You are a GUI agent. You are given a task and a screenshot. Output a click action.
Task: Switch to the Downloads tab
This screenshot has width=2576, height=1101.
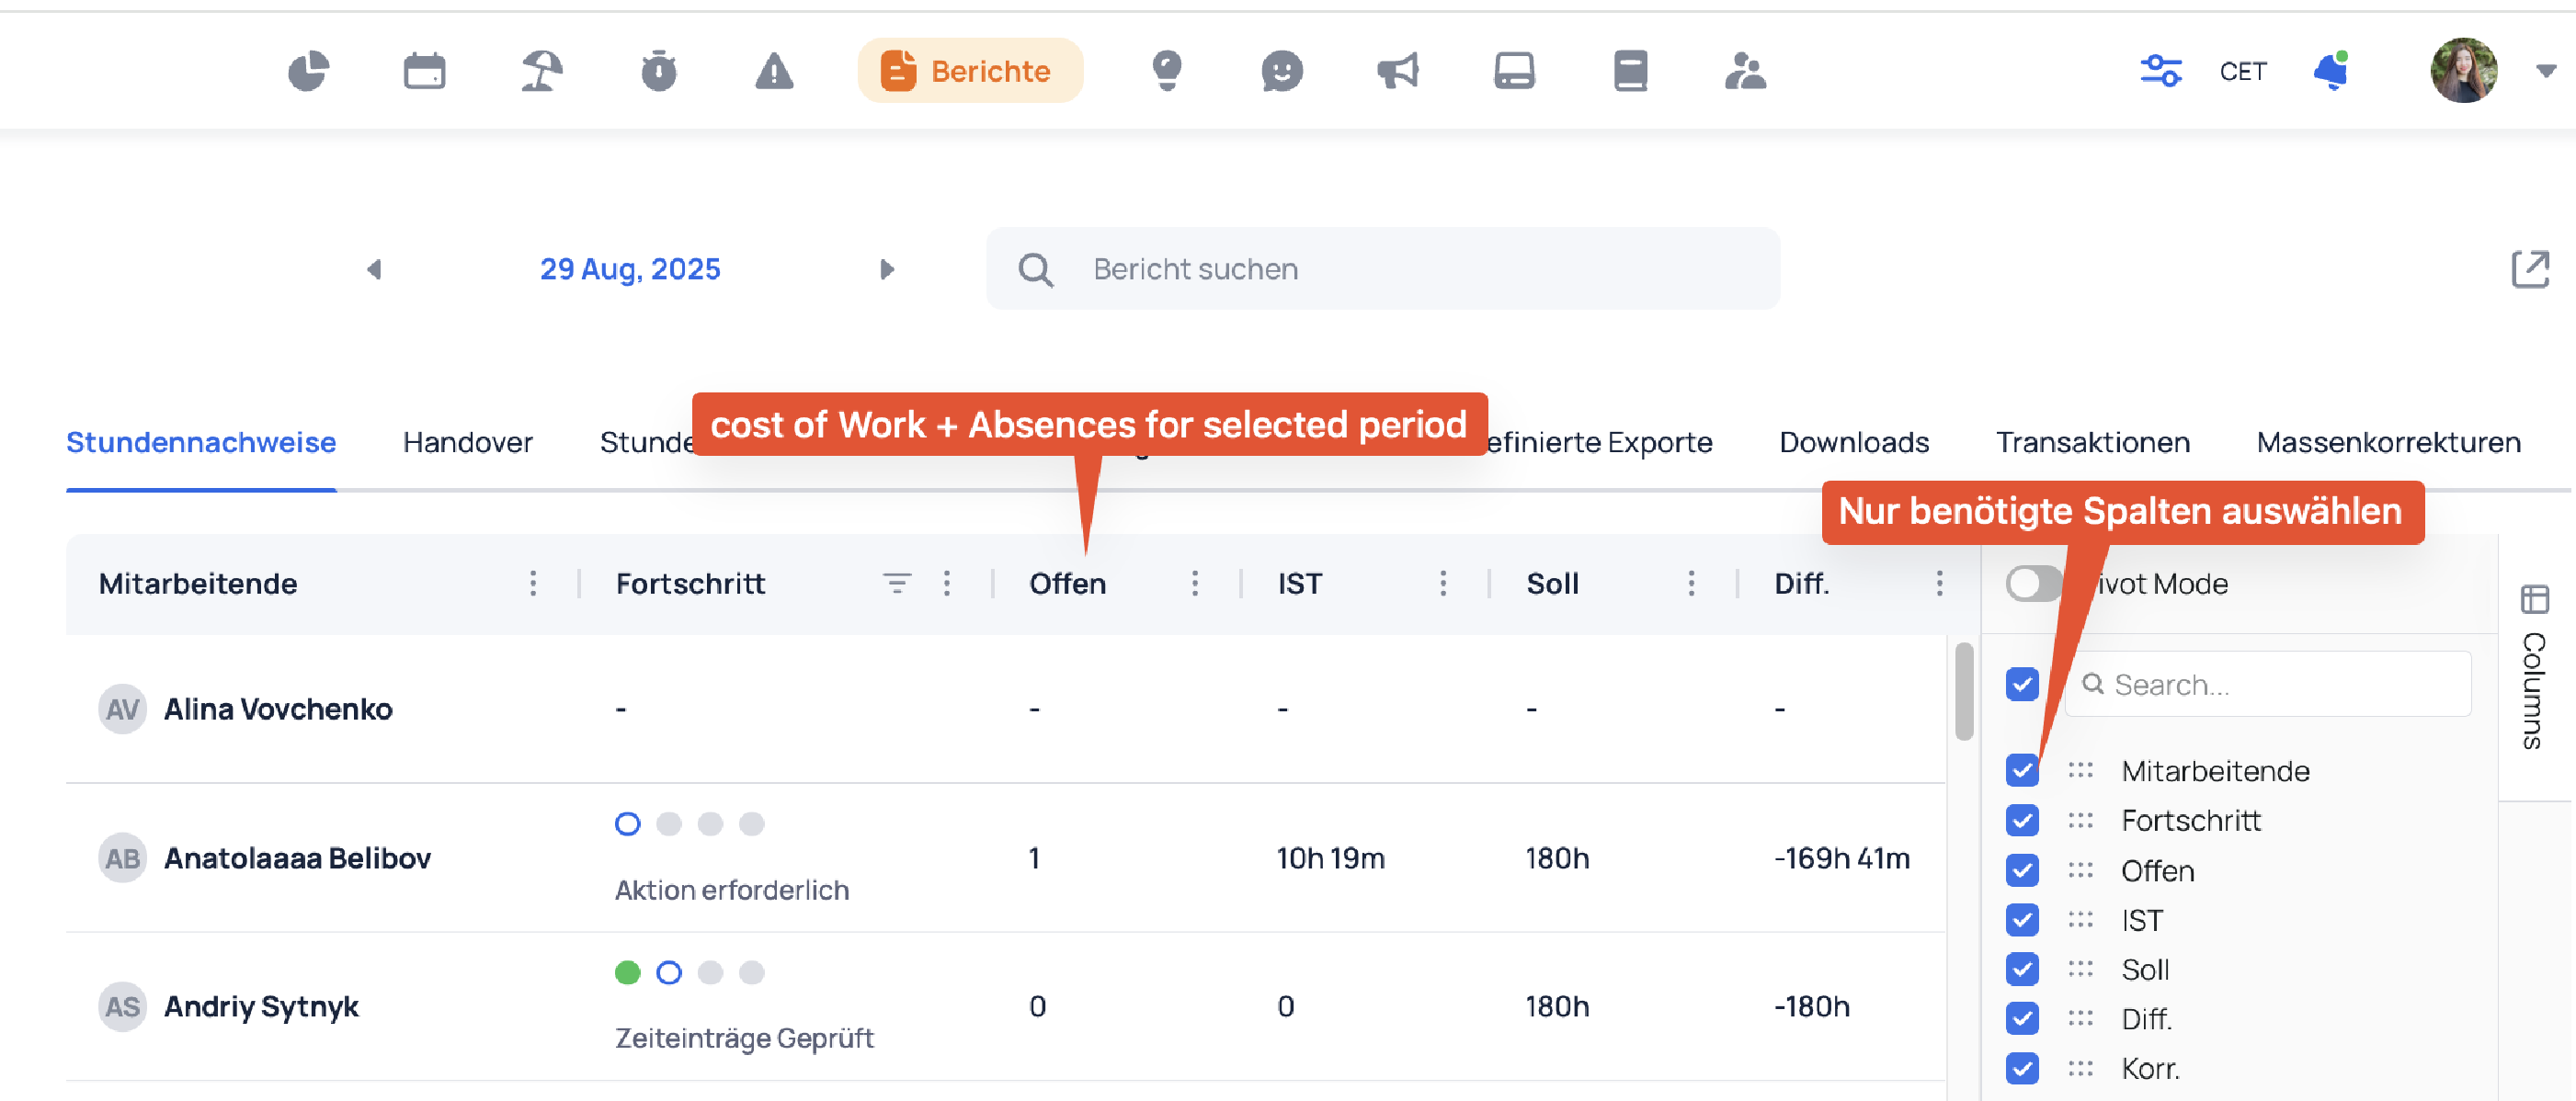(1854, 442)
